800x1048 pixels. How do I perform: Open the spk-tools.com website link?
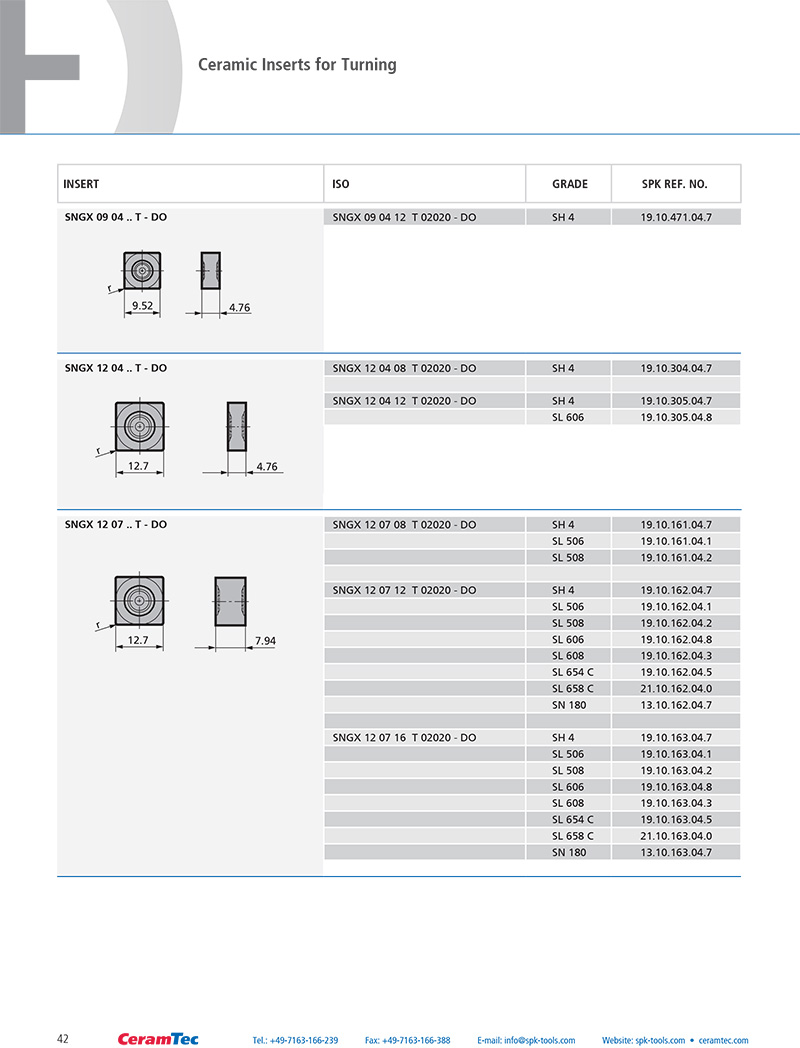click(643, 1041)
